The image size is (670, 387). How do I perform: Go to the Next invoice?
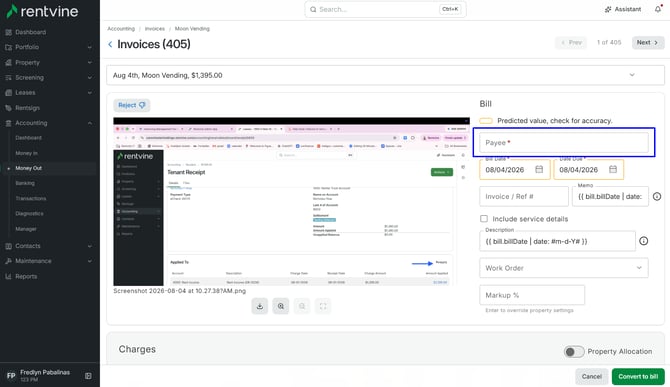(x=648, y=42)
